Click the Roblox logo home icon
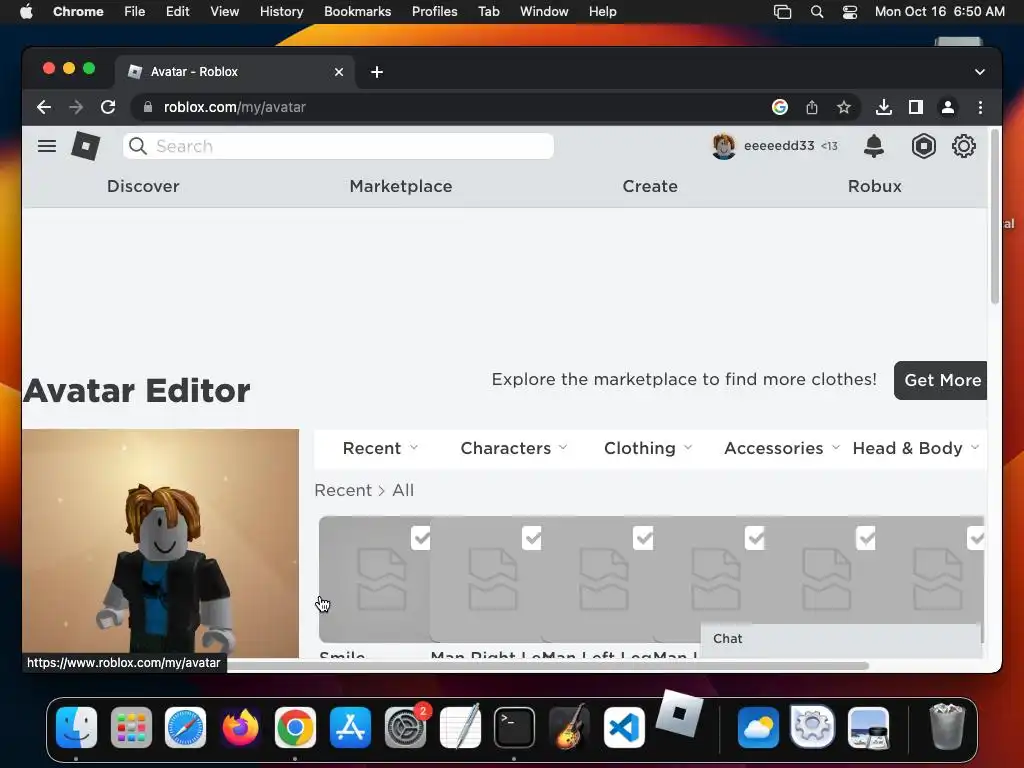Viewport: 1024px width, 768px height. pos(86,146)
